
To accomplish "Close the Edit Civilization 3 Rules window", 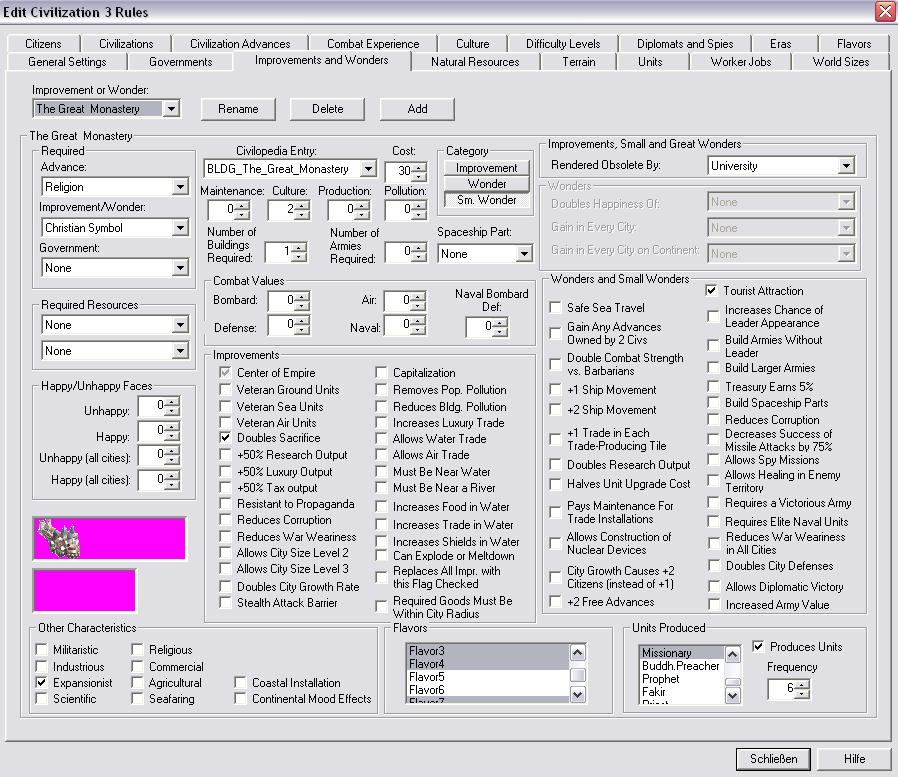I will tap(884, 12).
